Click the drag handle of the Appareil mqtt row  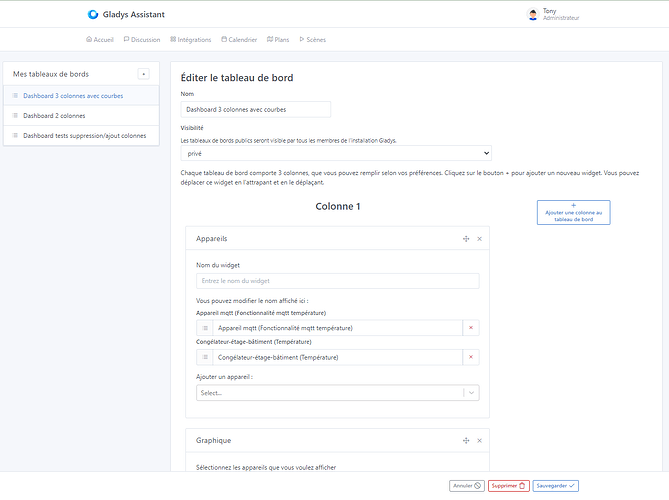point(204,328)
